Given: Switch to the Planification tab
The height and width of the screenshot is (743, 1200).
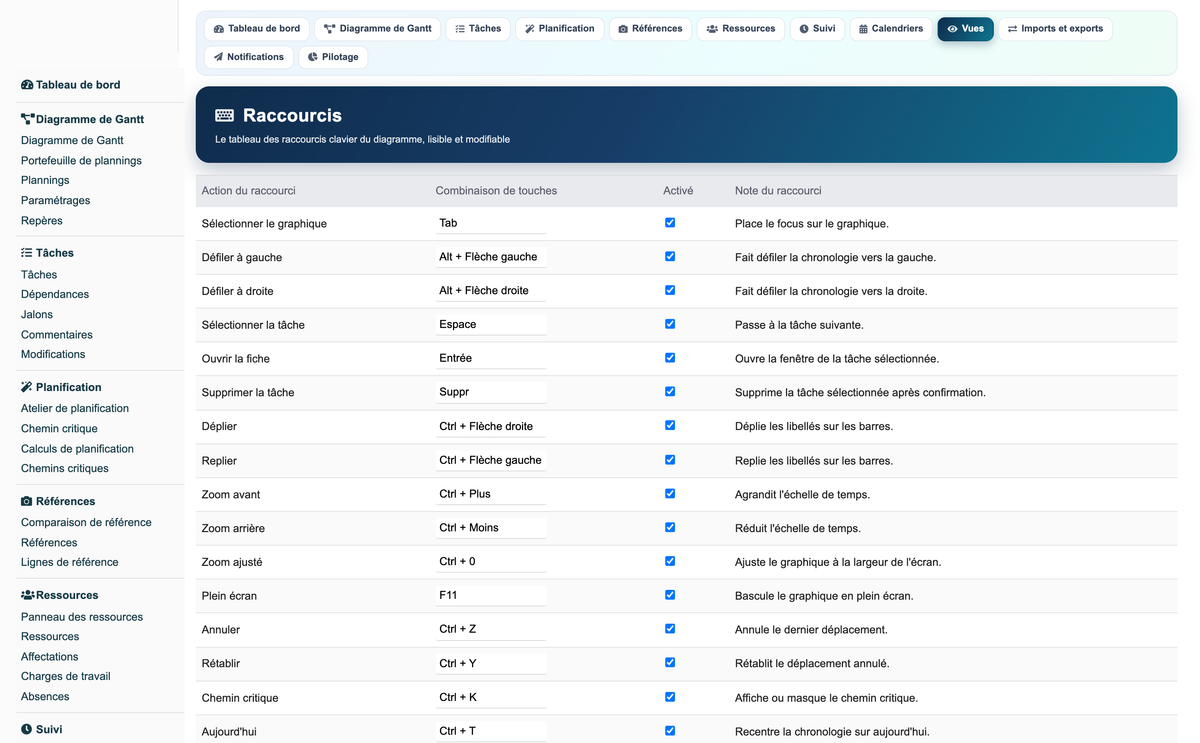Looking at the screenshot, I should pyautogui.click(x=560, y=29).
